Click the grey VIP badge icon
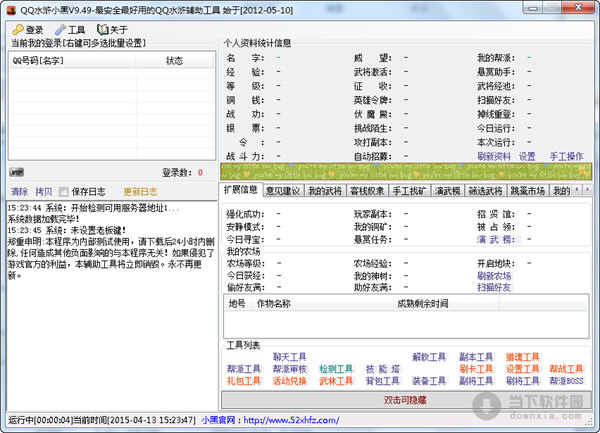600x433 pixels. [x=16, y=173]
